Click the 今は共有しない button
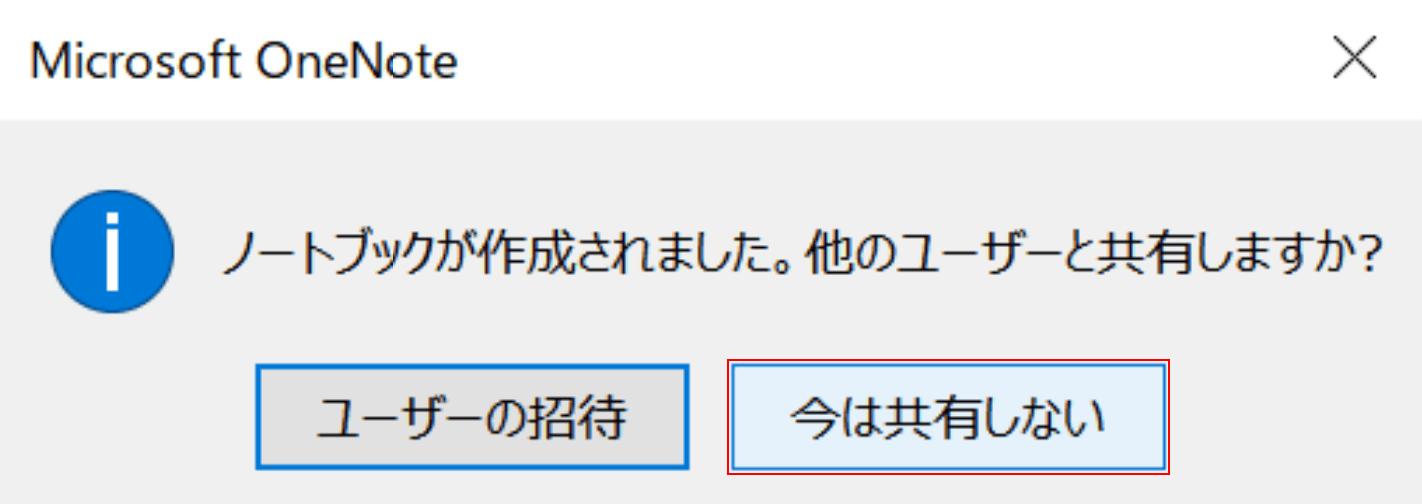Viewport: 1422px width, 504px height. pos(948,417)
